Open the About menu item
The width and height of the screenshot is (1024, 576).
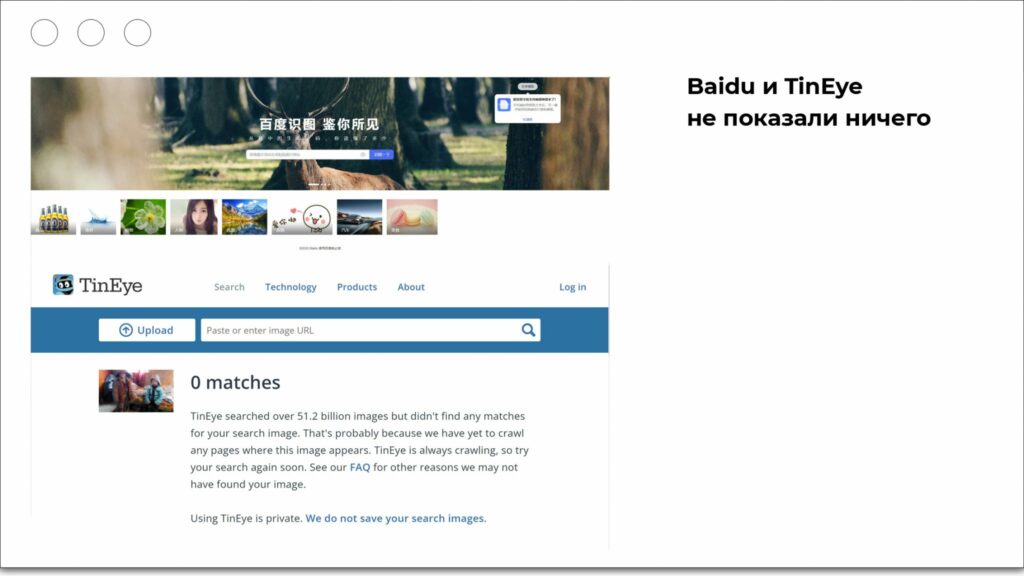click(411, 287)
